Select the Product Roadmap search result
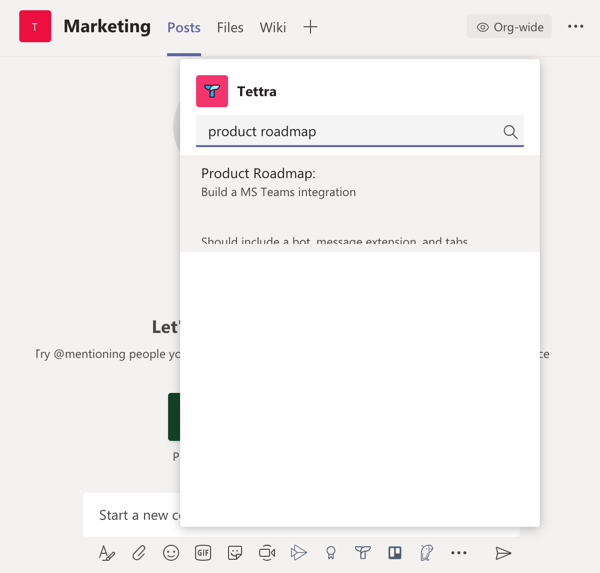The height and width of the screenshot is (573, 600). pyautogui.click(x=360, y=204)
